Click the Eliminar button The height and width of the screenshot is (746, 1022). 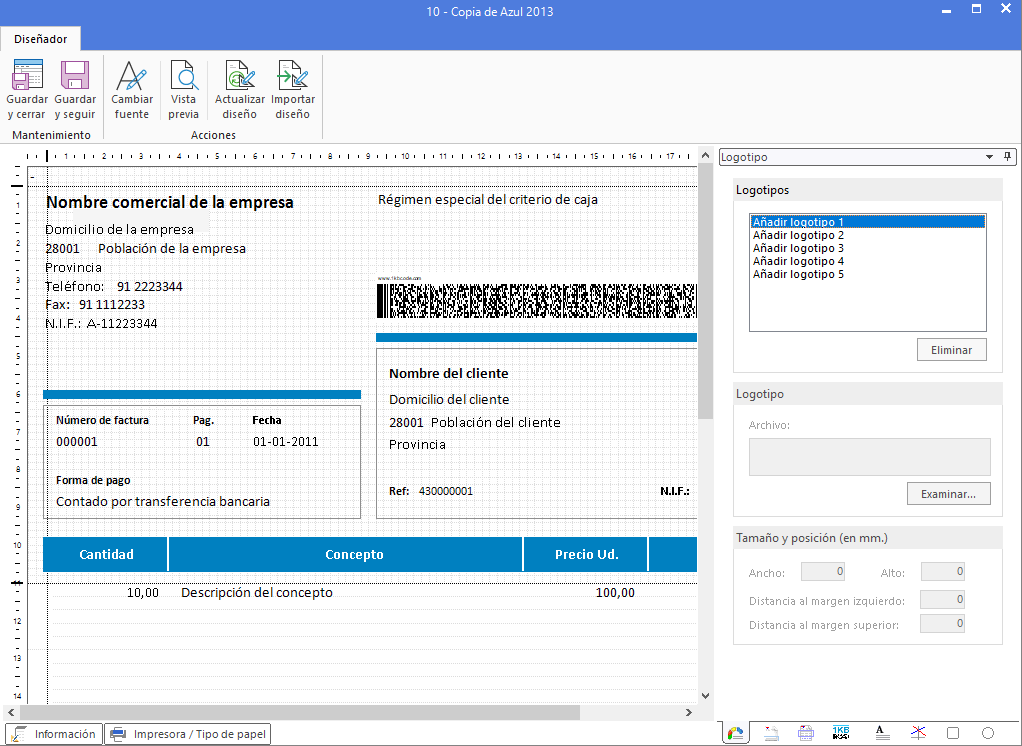pos(952,350)
